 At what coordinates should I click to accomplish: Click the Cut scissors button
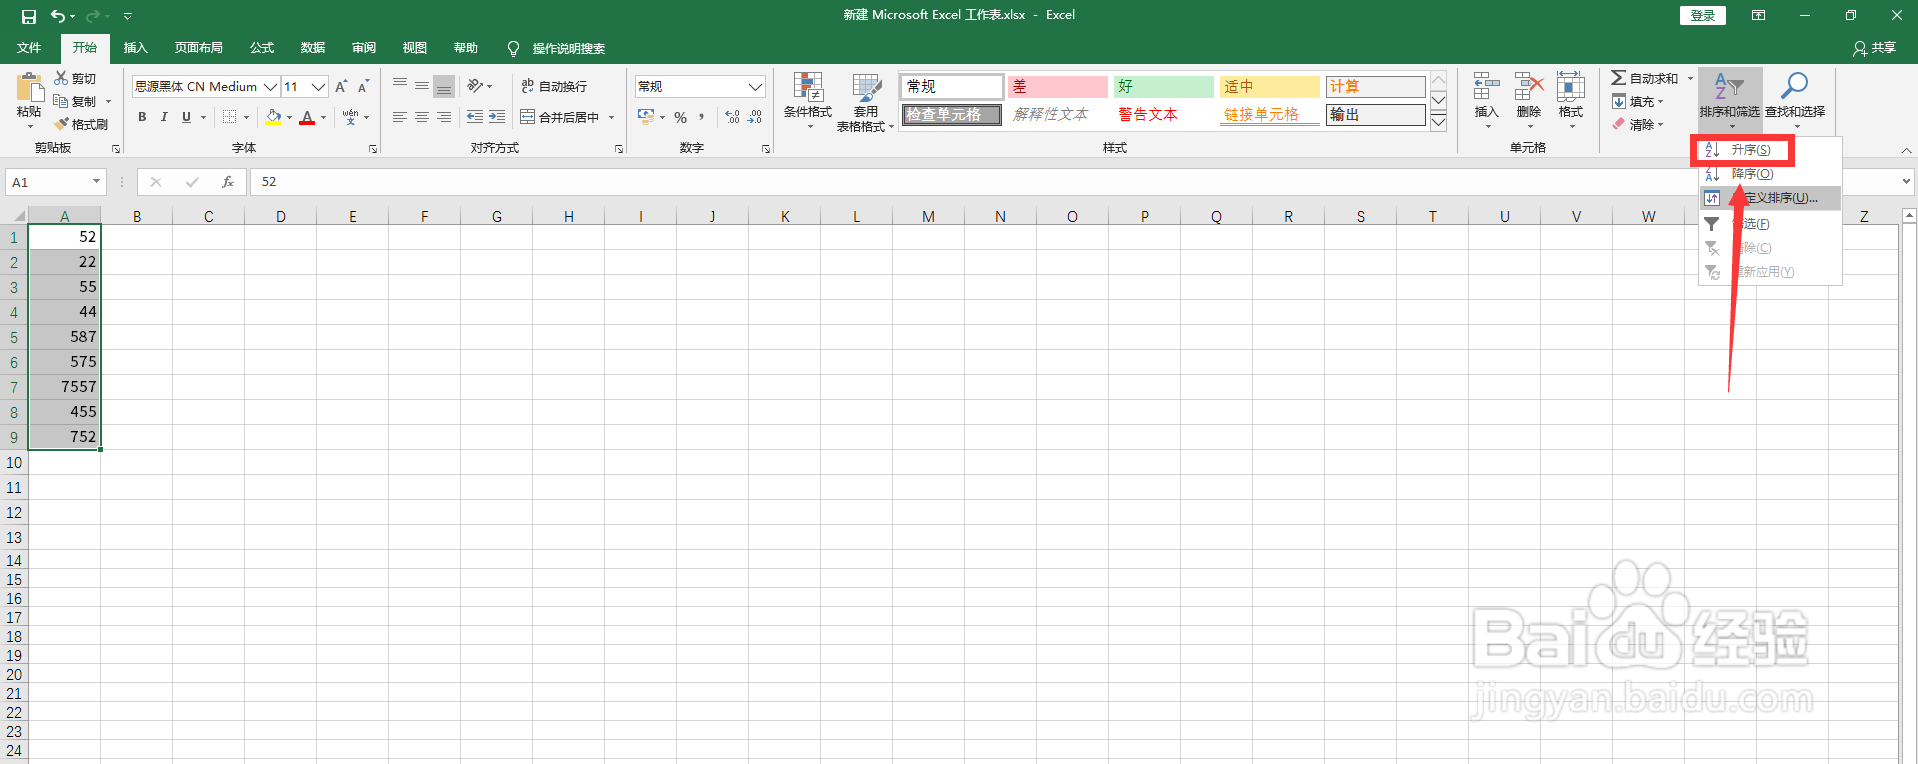(x=75, y=78)
